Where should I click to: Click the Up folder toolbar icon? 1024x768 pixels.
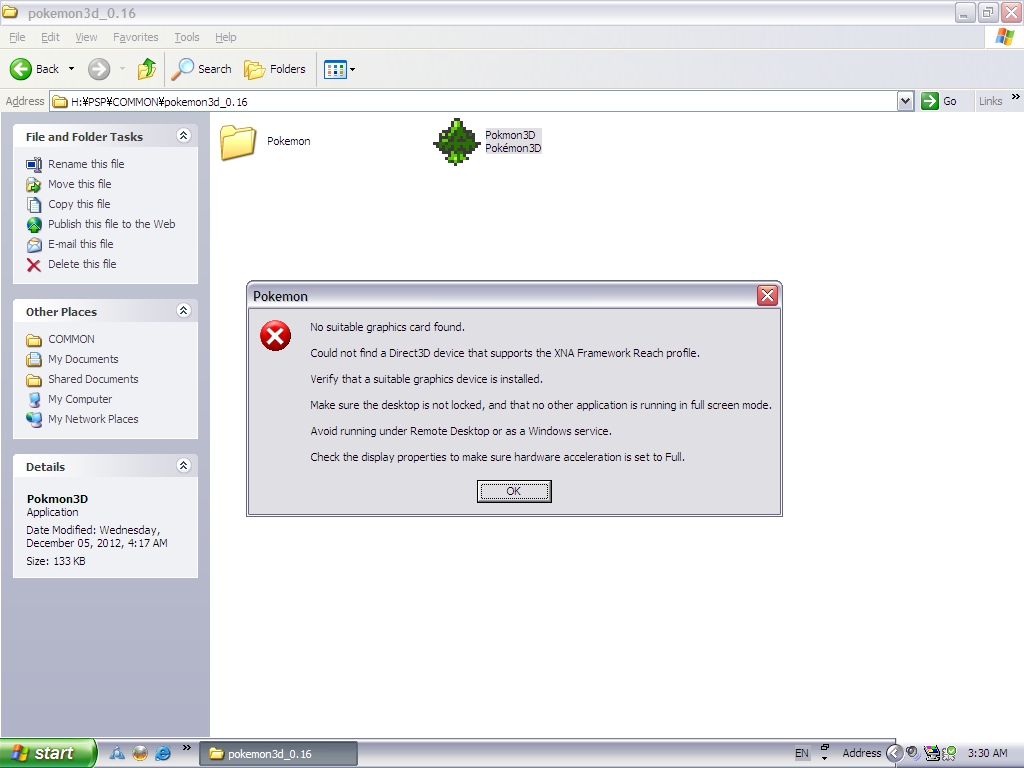147,69
